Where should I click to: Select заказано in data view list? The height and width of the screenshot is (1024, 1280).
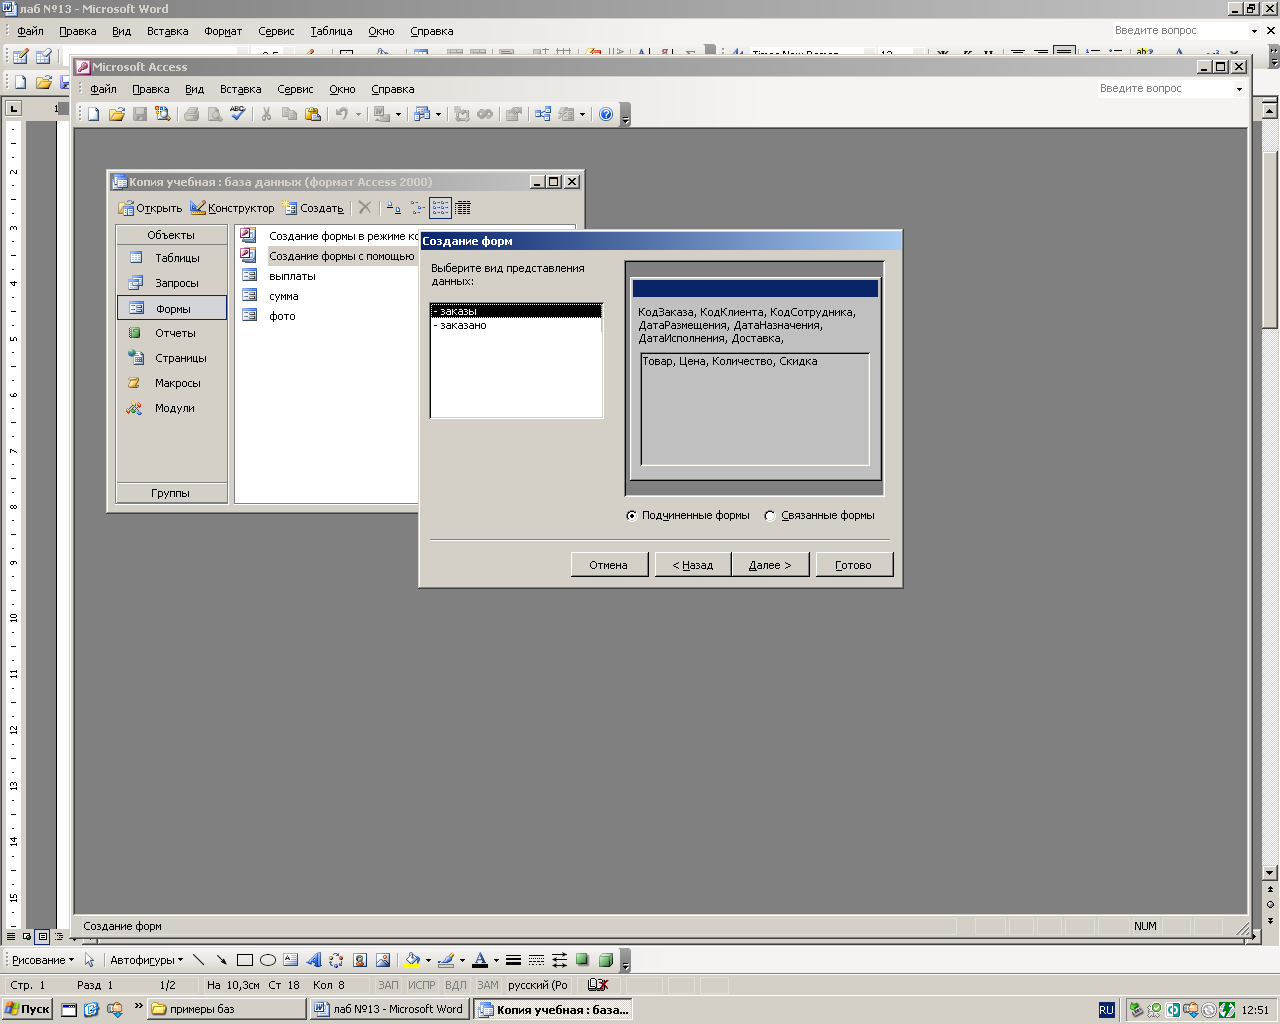516,325
